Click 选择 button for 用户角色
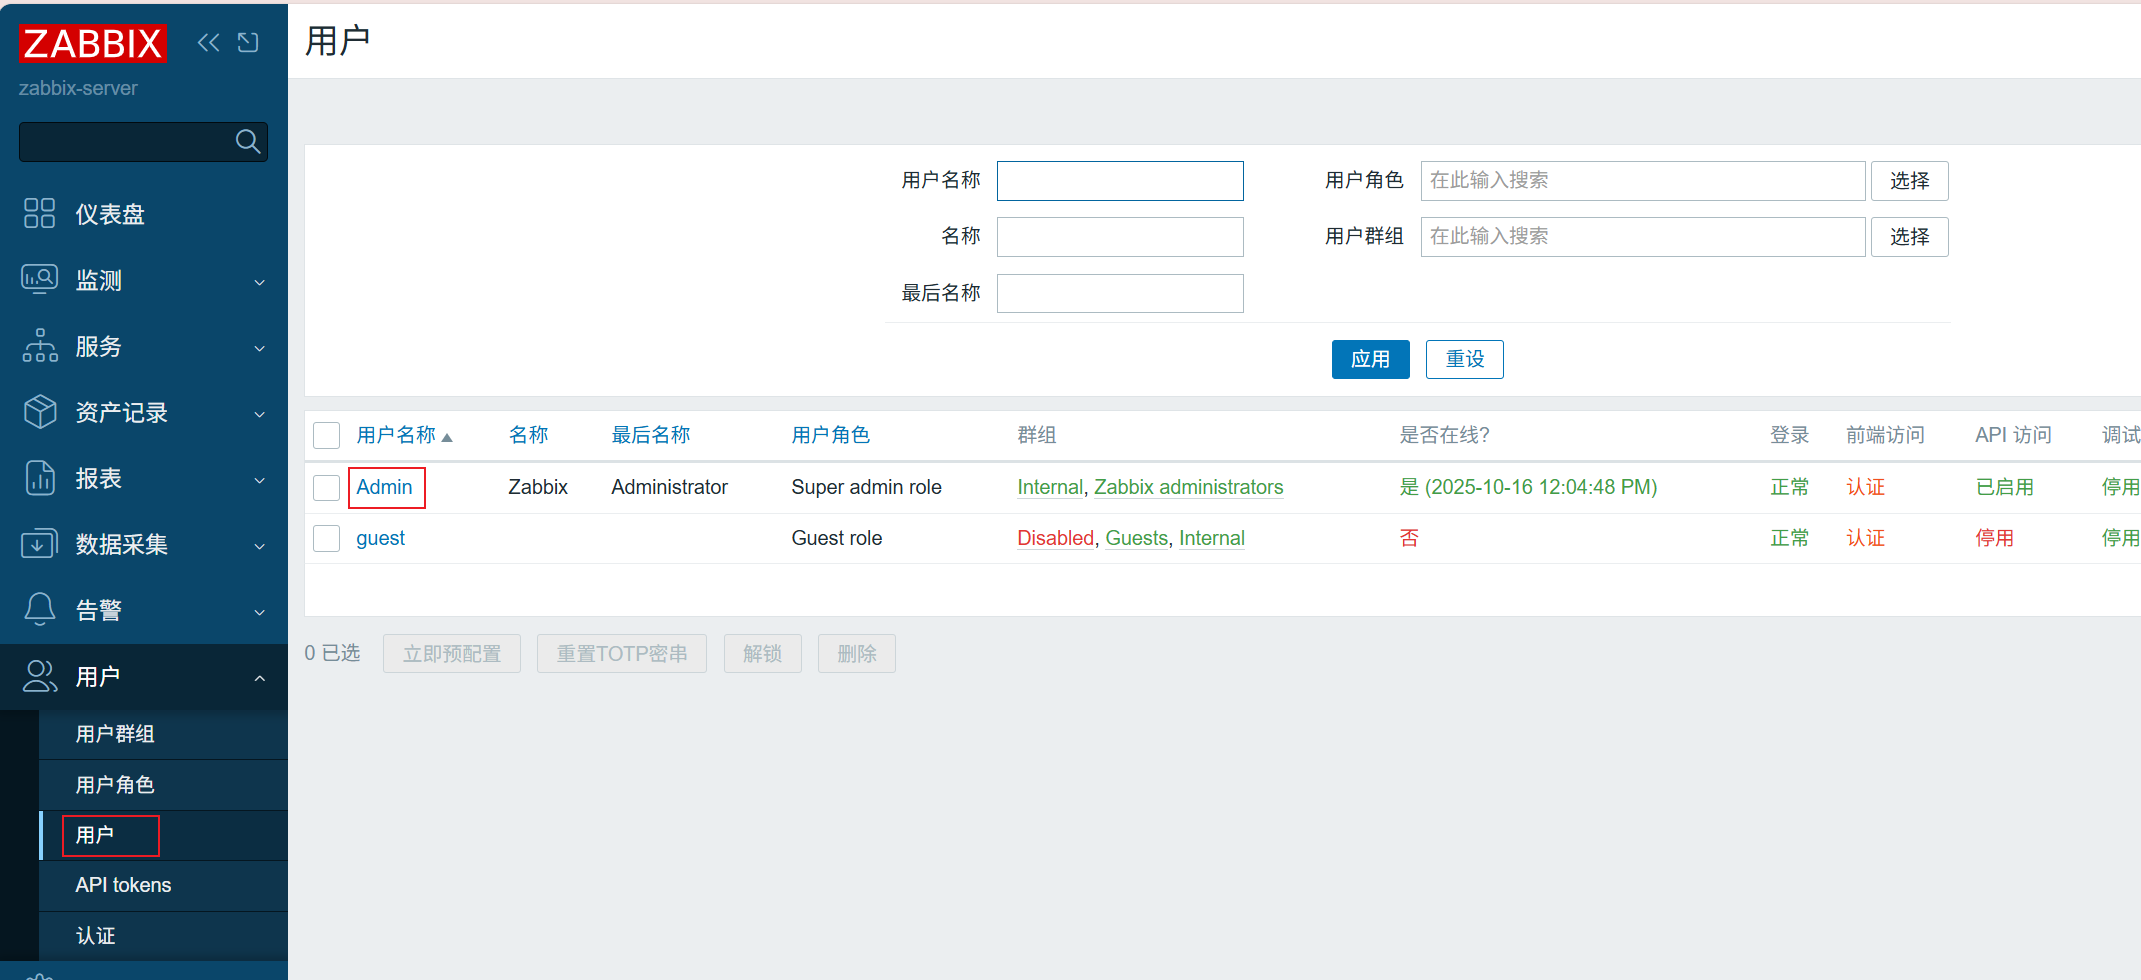 (x=1909, y=181)
